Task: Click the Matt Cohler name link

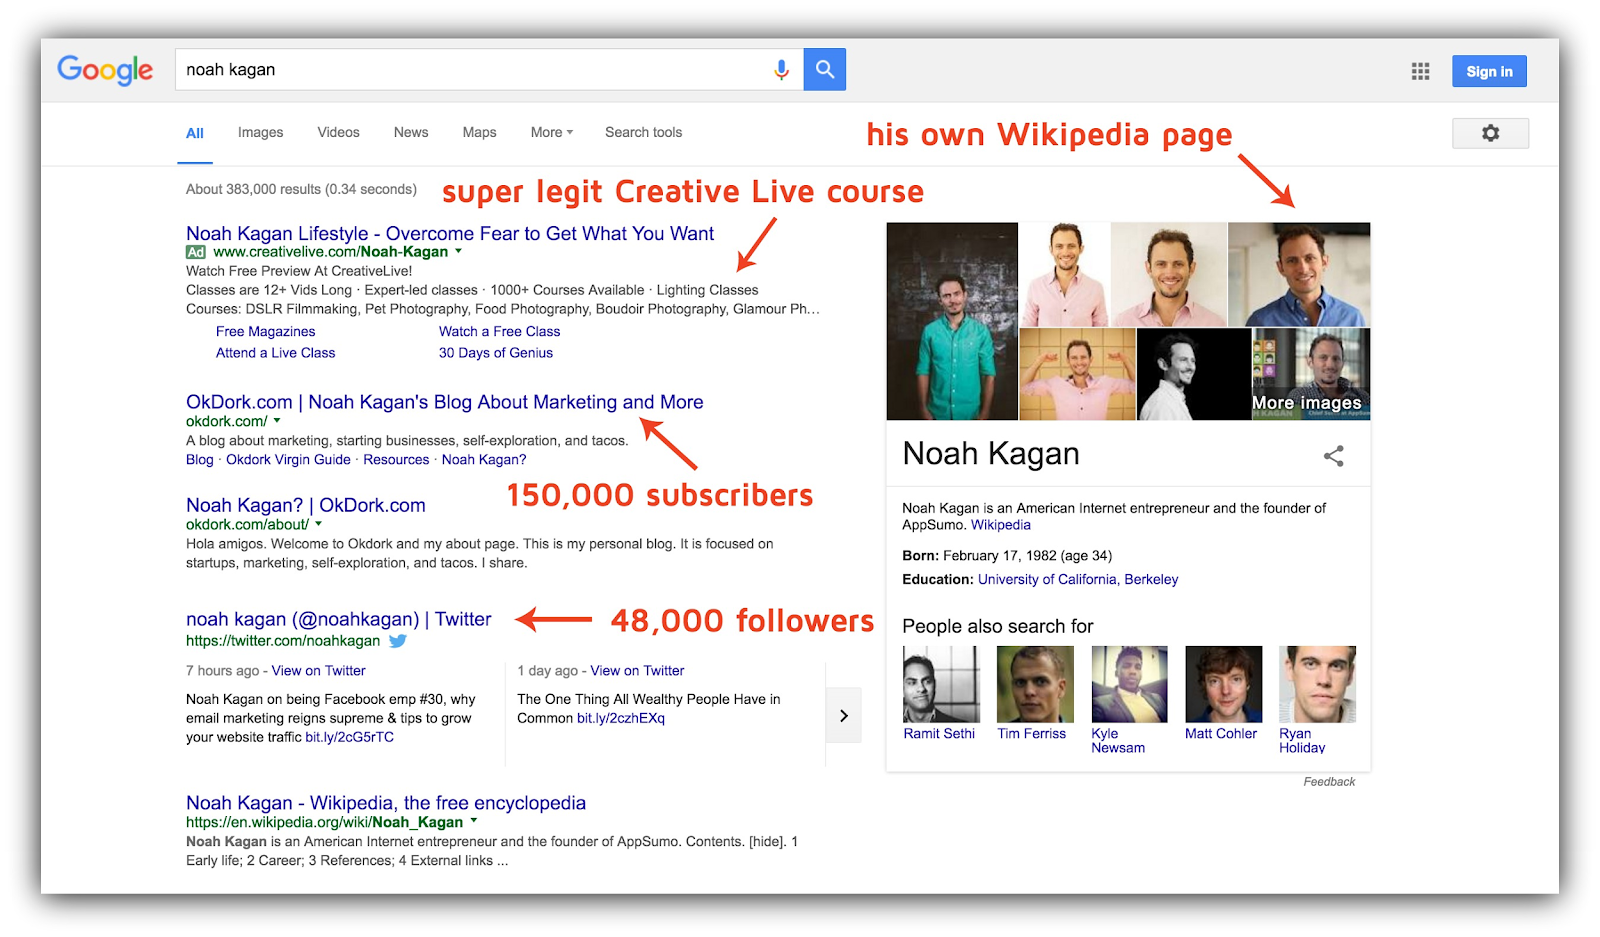Action: click(x=1221, y=733)
